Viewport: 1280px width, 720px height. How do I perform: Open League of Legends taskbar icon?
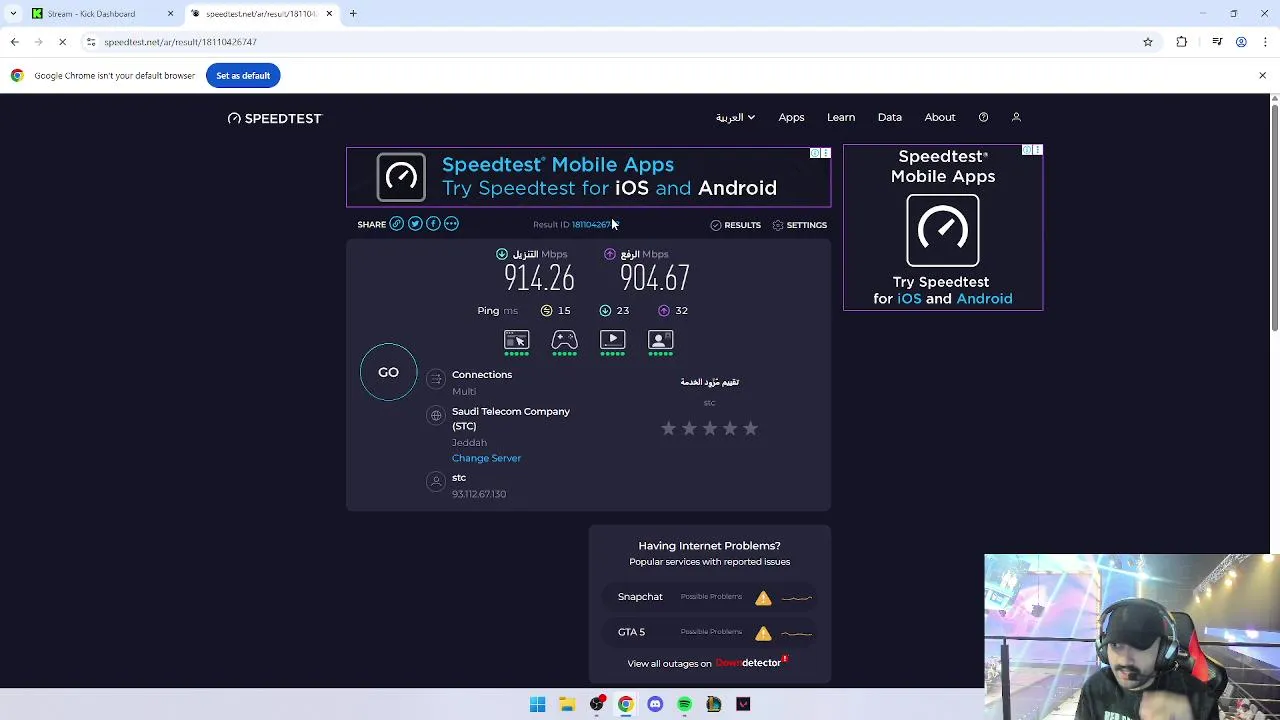coord(713,704)
